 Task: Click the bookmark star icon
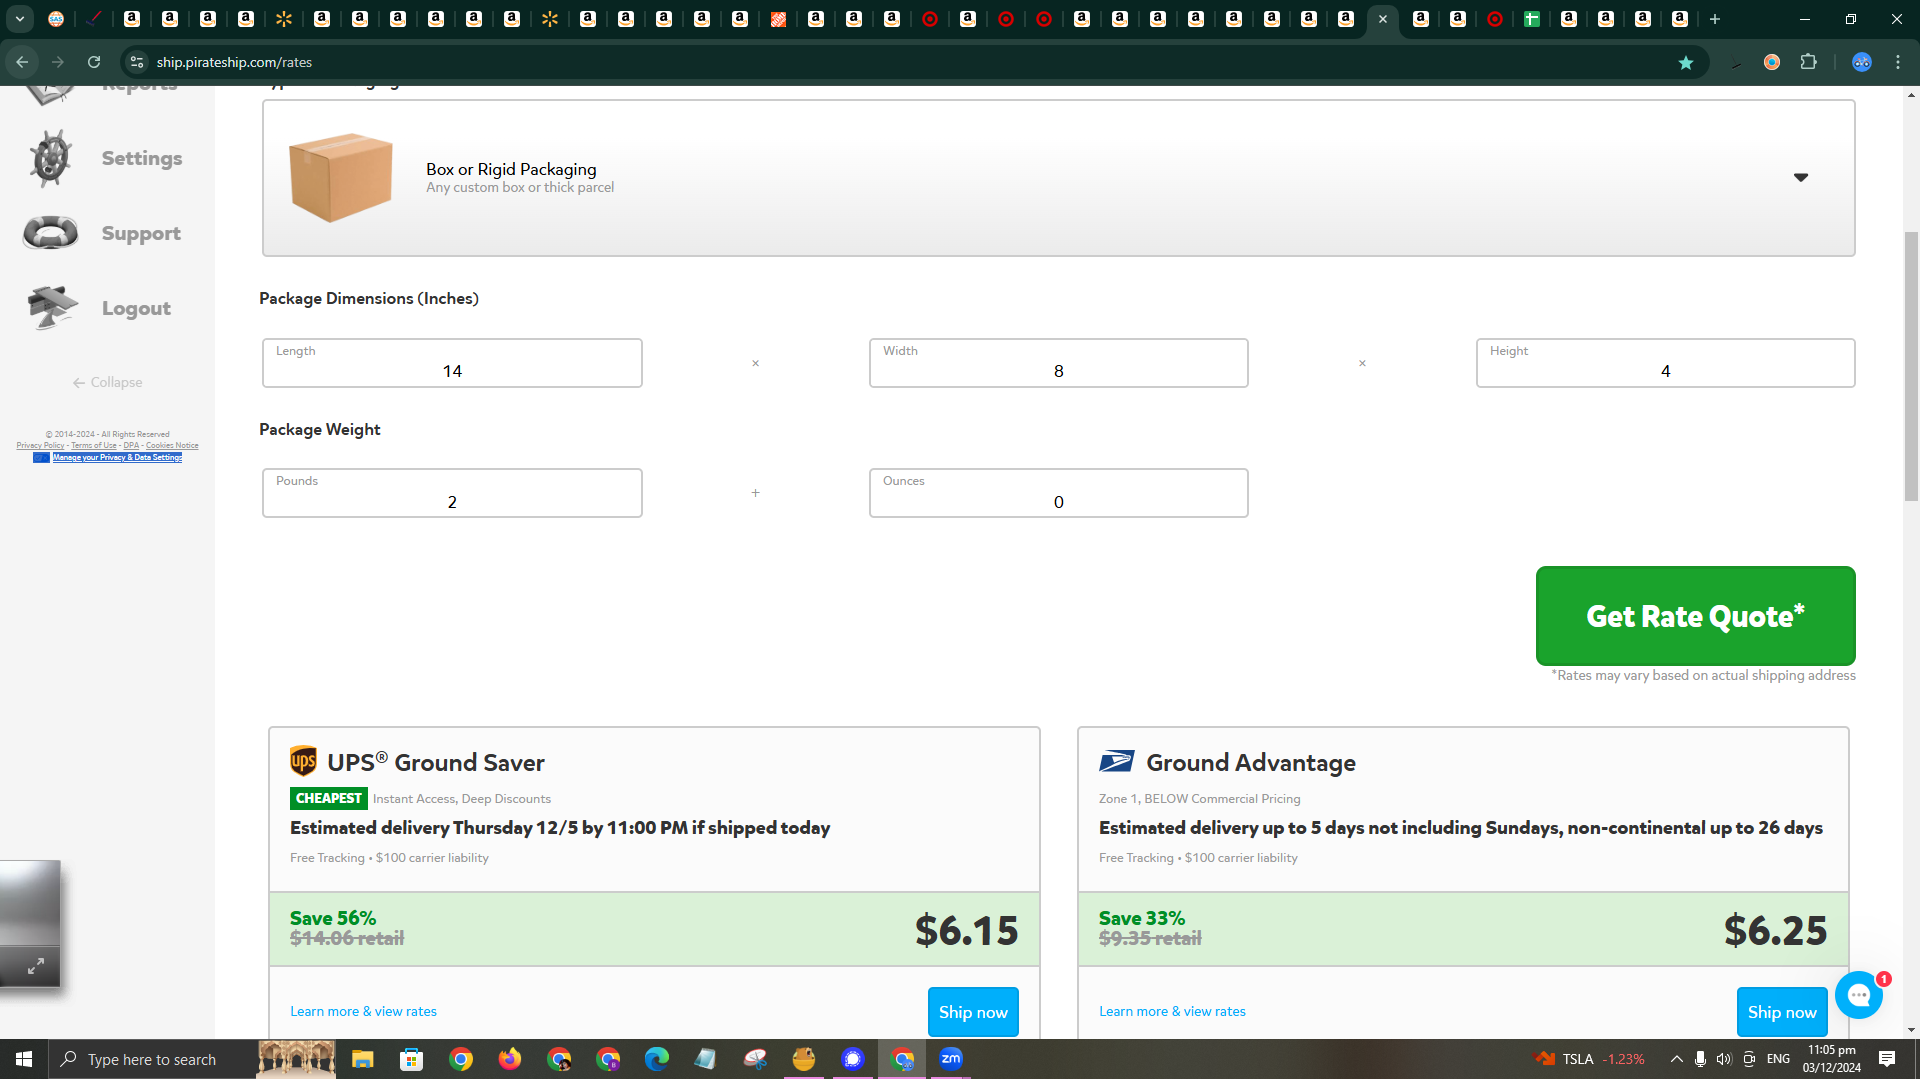(x=1686, y=62)
